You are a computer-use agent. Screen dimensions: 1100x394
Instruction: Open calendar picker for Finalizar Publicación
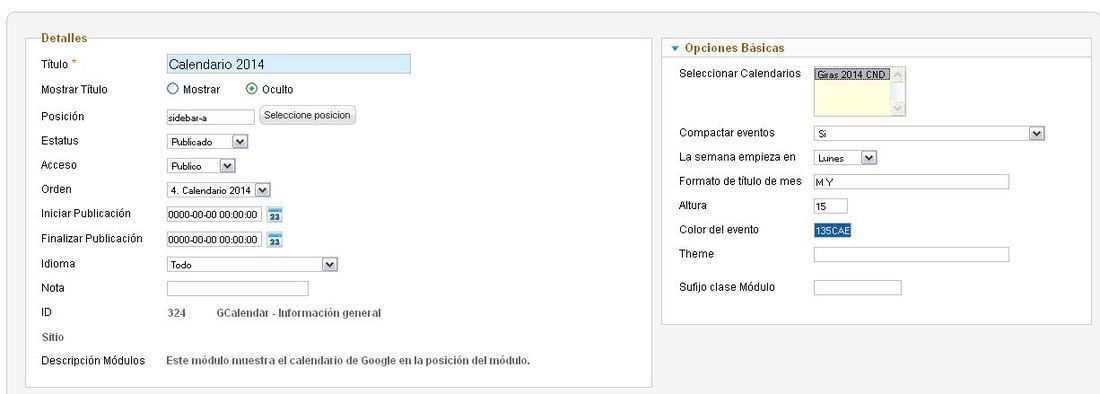coord(275,240)
